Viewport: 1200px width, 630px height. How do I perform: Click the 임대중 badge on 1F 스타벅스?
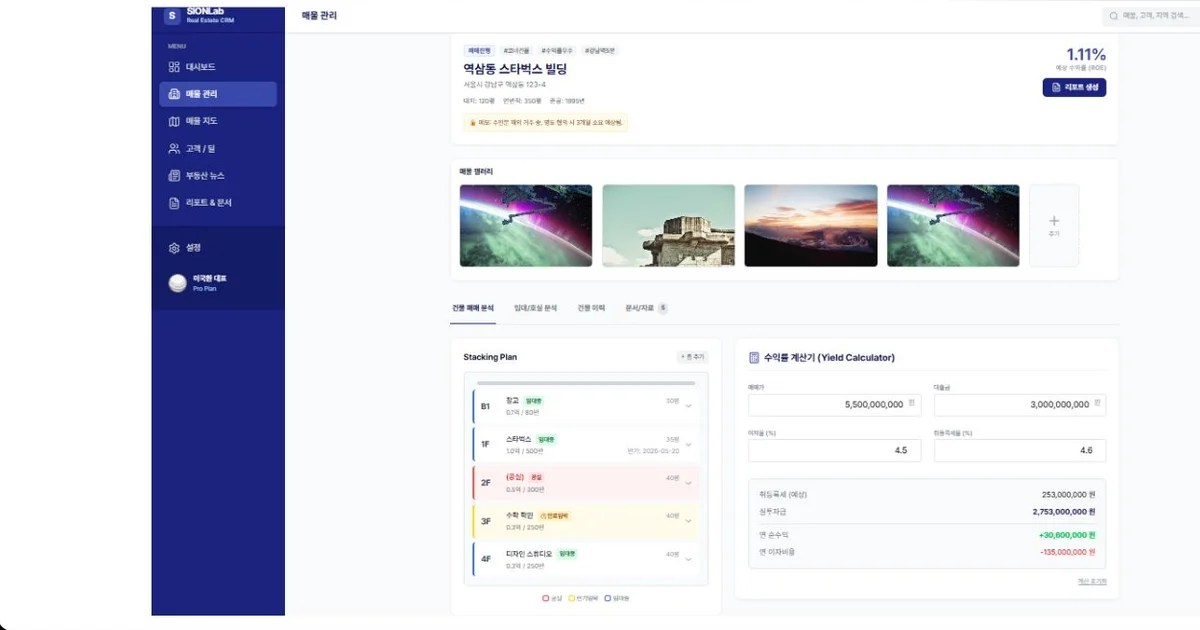546,439
